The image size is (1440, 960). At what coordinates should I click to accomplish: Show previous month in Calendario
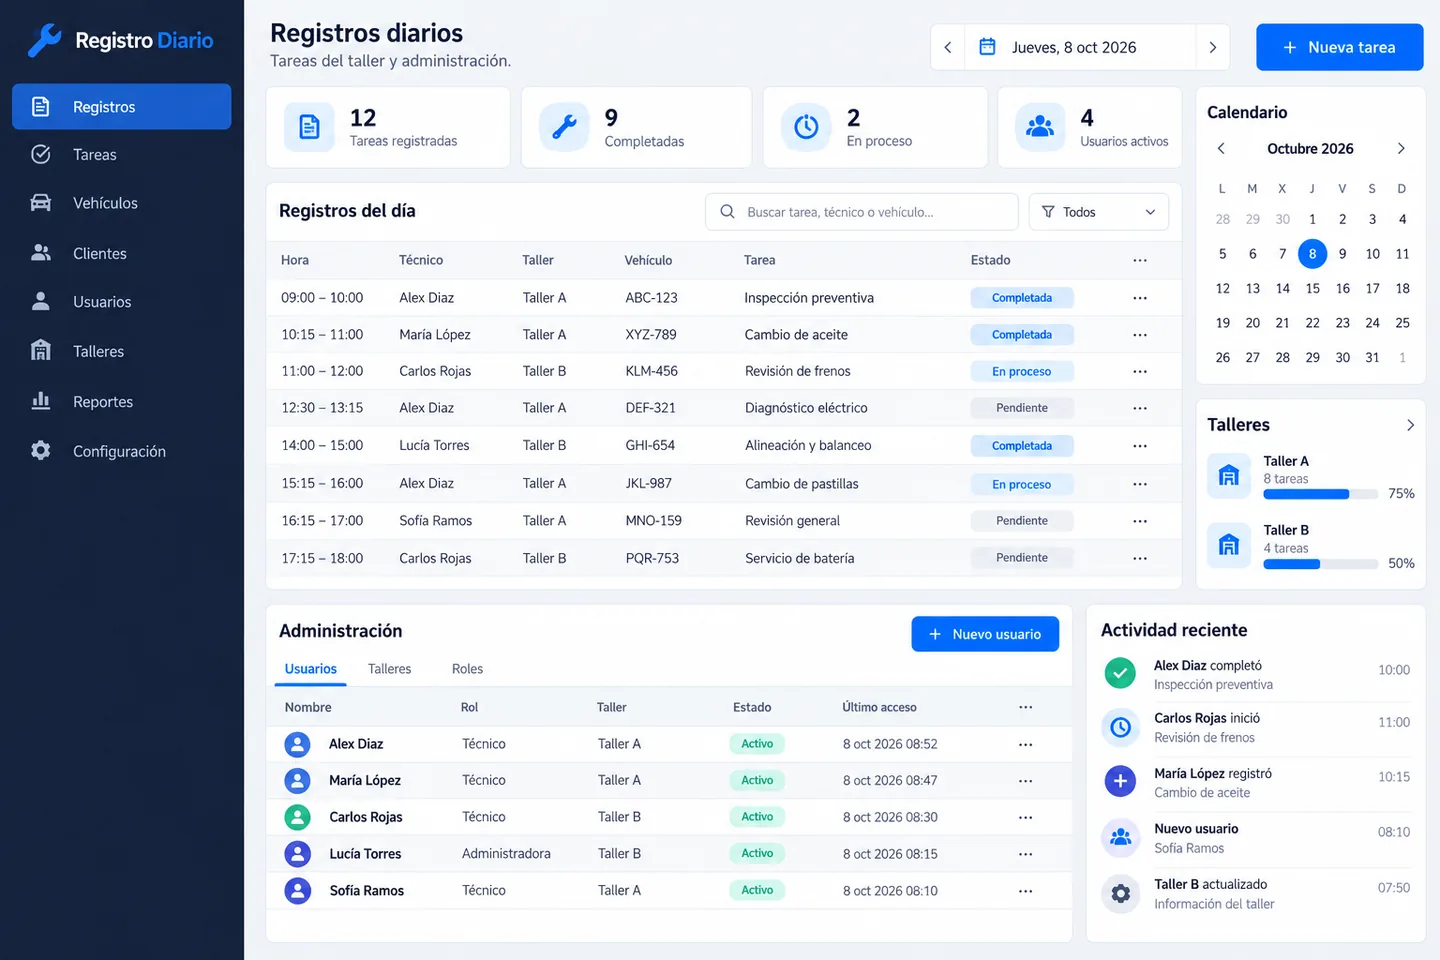[x=1221, y=149]
